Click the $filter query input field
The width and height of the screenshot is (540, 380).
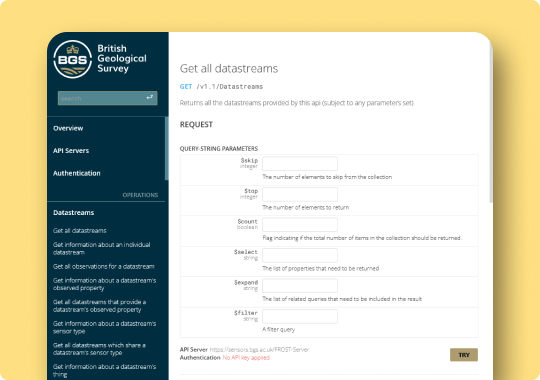(x=300, y=316)
